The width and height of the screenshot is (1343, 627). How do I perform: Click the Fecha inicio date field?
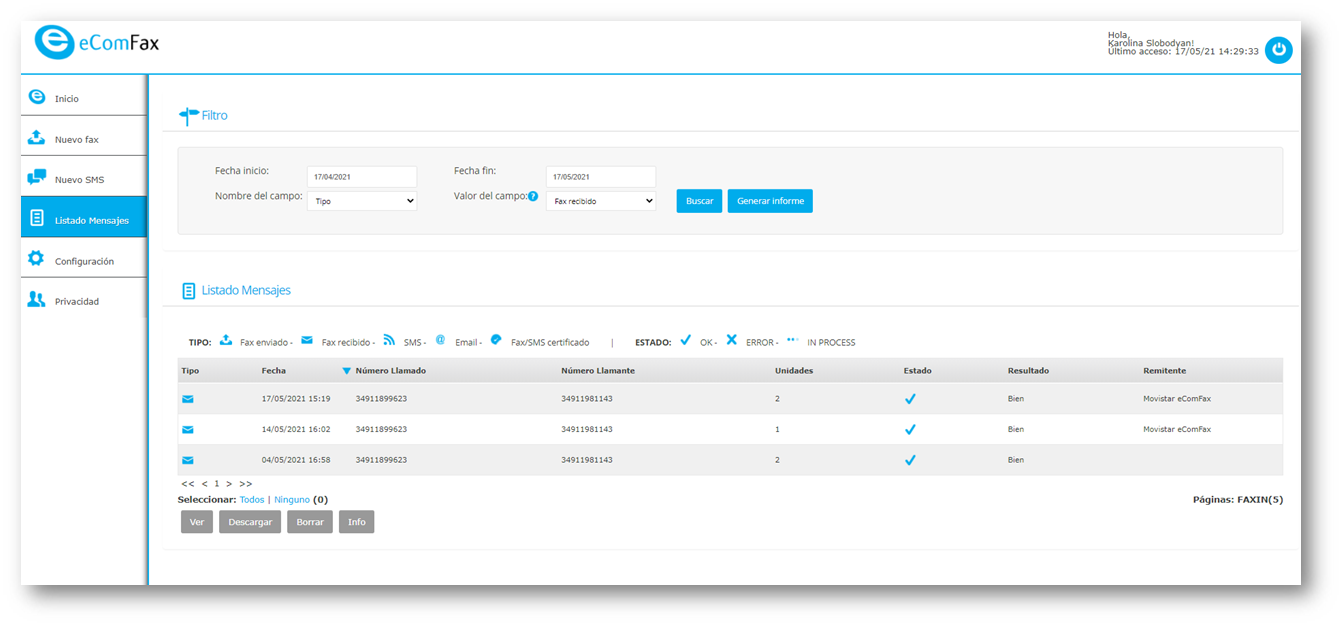coord(362,177)
